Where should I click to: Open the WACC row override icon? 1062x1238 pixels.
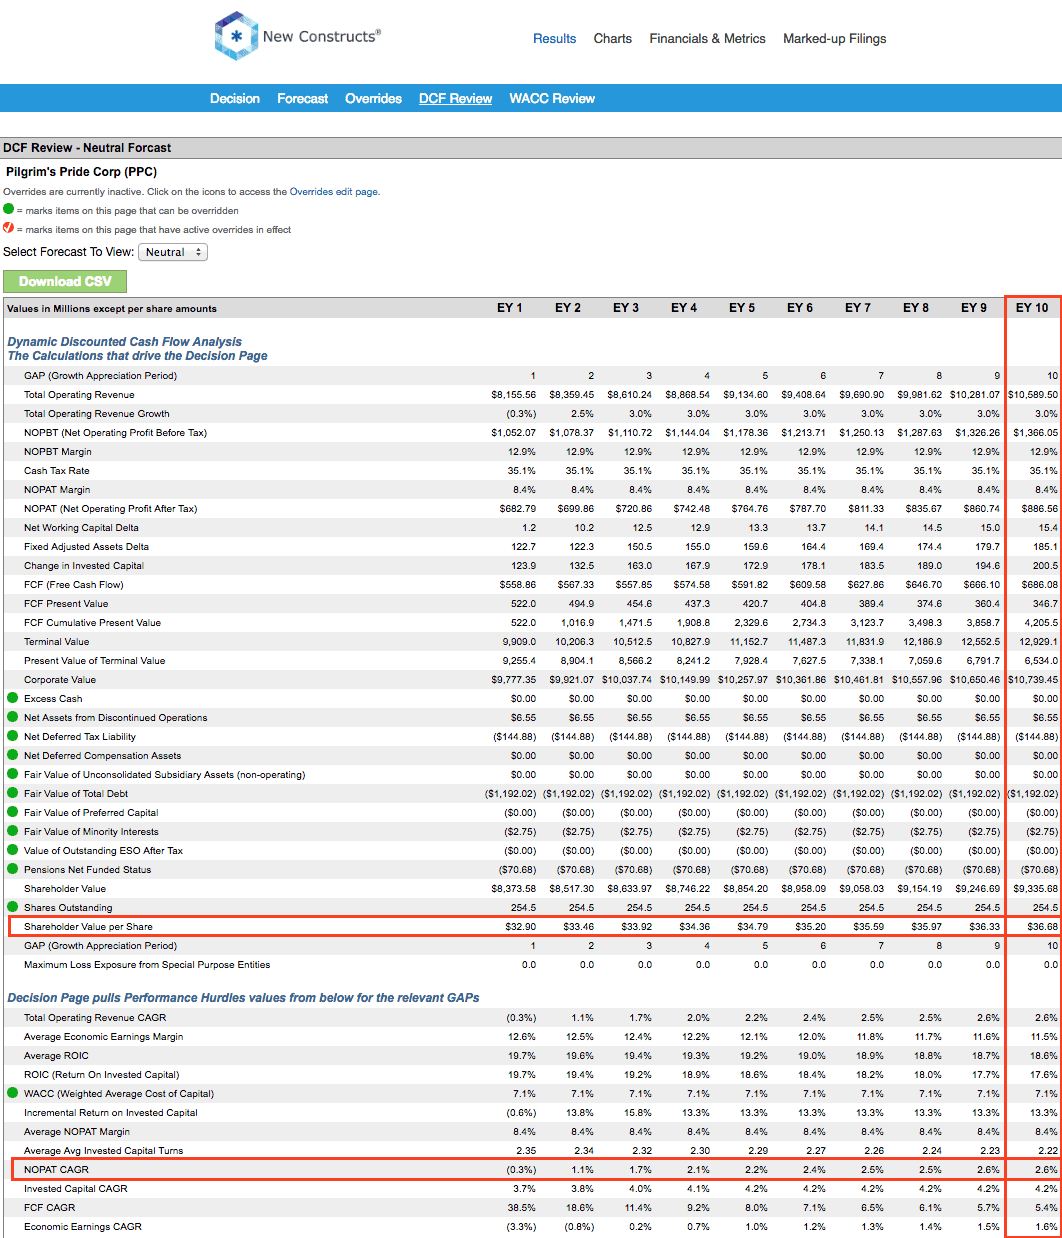coord(13,1093)
